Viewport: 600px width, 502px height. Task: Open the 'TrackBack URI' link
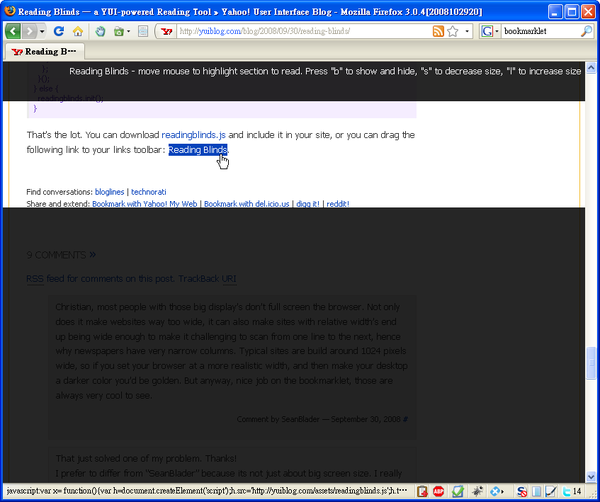207,279
